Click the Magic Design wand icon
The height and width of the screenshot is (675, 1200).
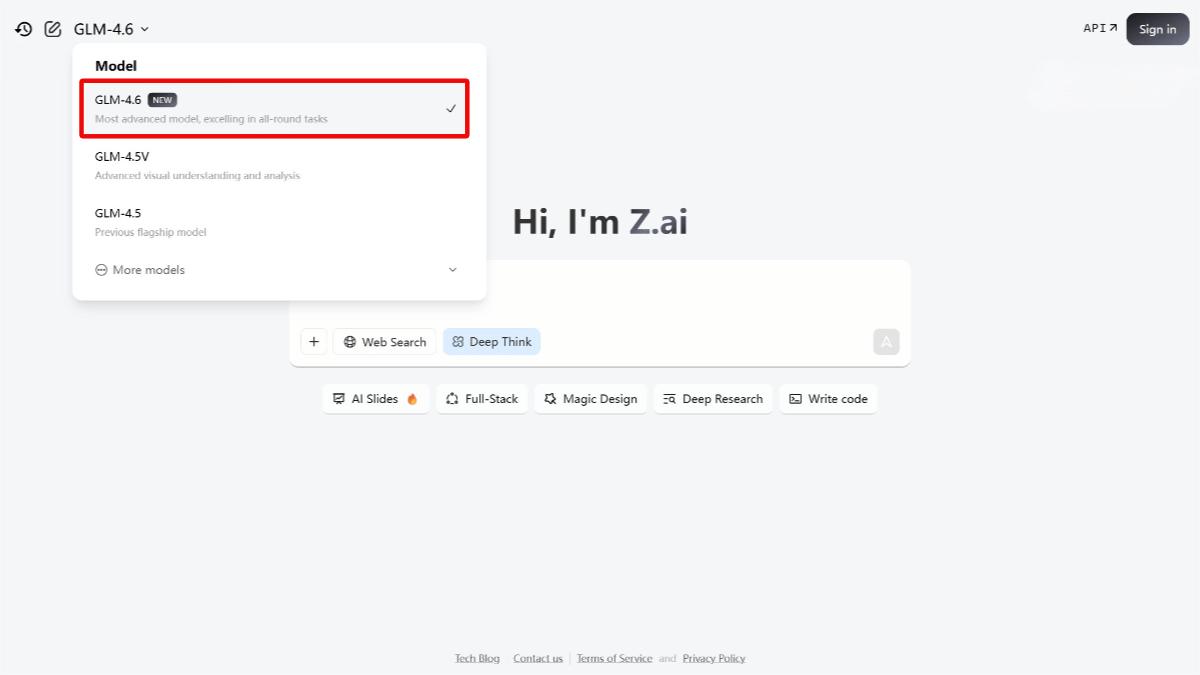550,399
